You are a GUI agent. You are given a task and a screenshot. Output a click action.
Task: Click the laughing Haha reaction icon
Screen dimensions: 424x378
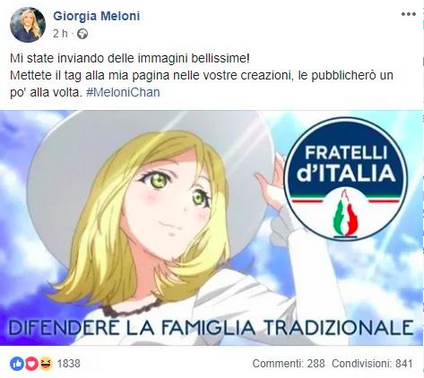(46, 364)
